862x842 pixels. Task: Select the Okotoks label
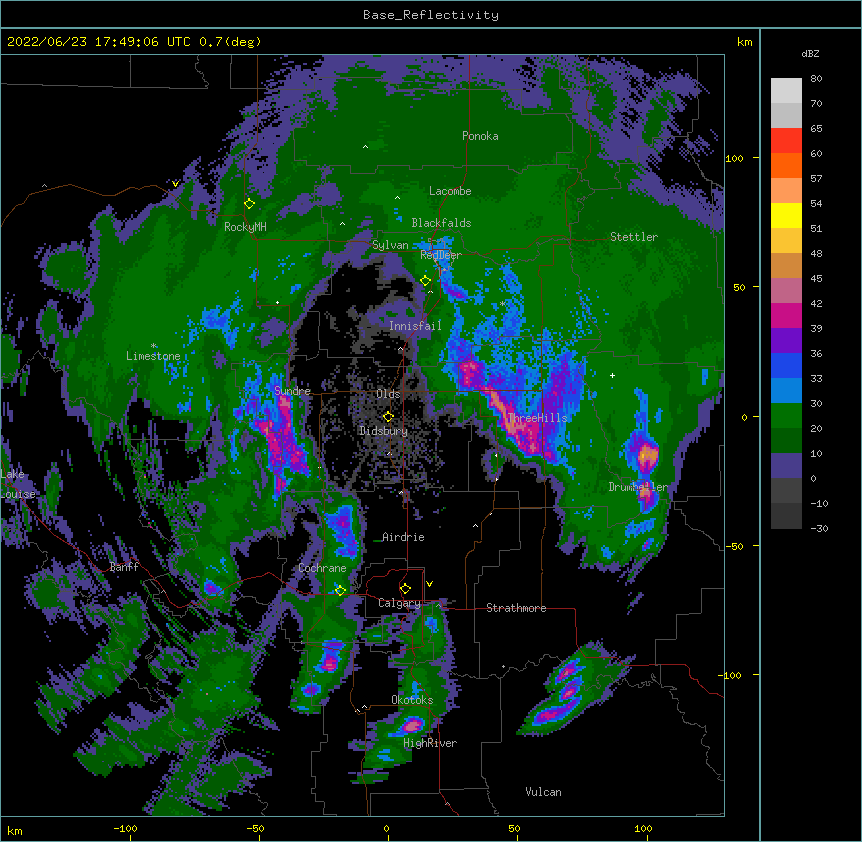412,700
